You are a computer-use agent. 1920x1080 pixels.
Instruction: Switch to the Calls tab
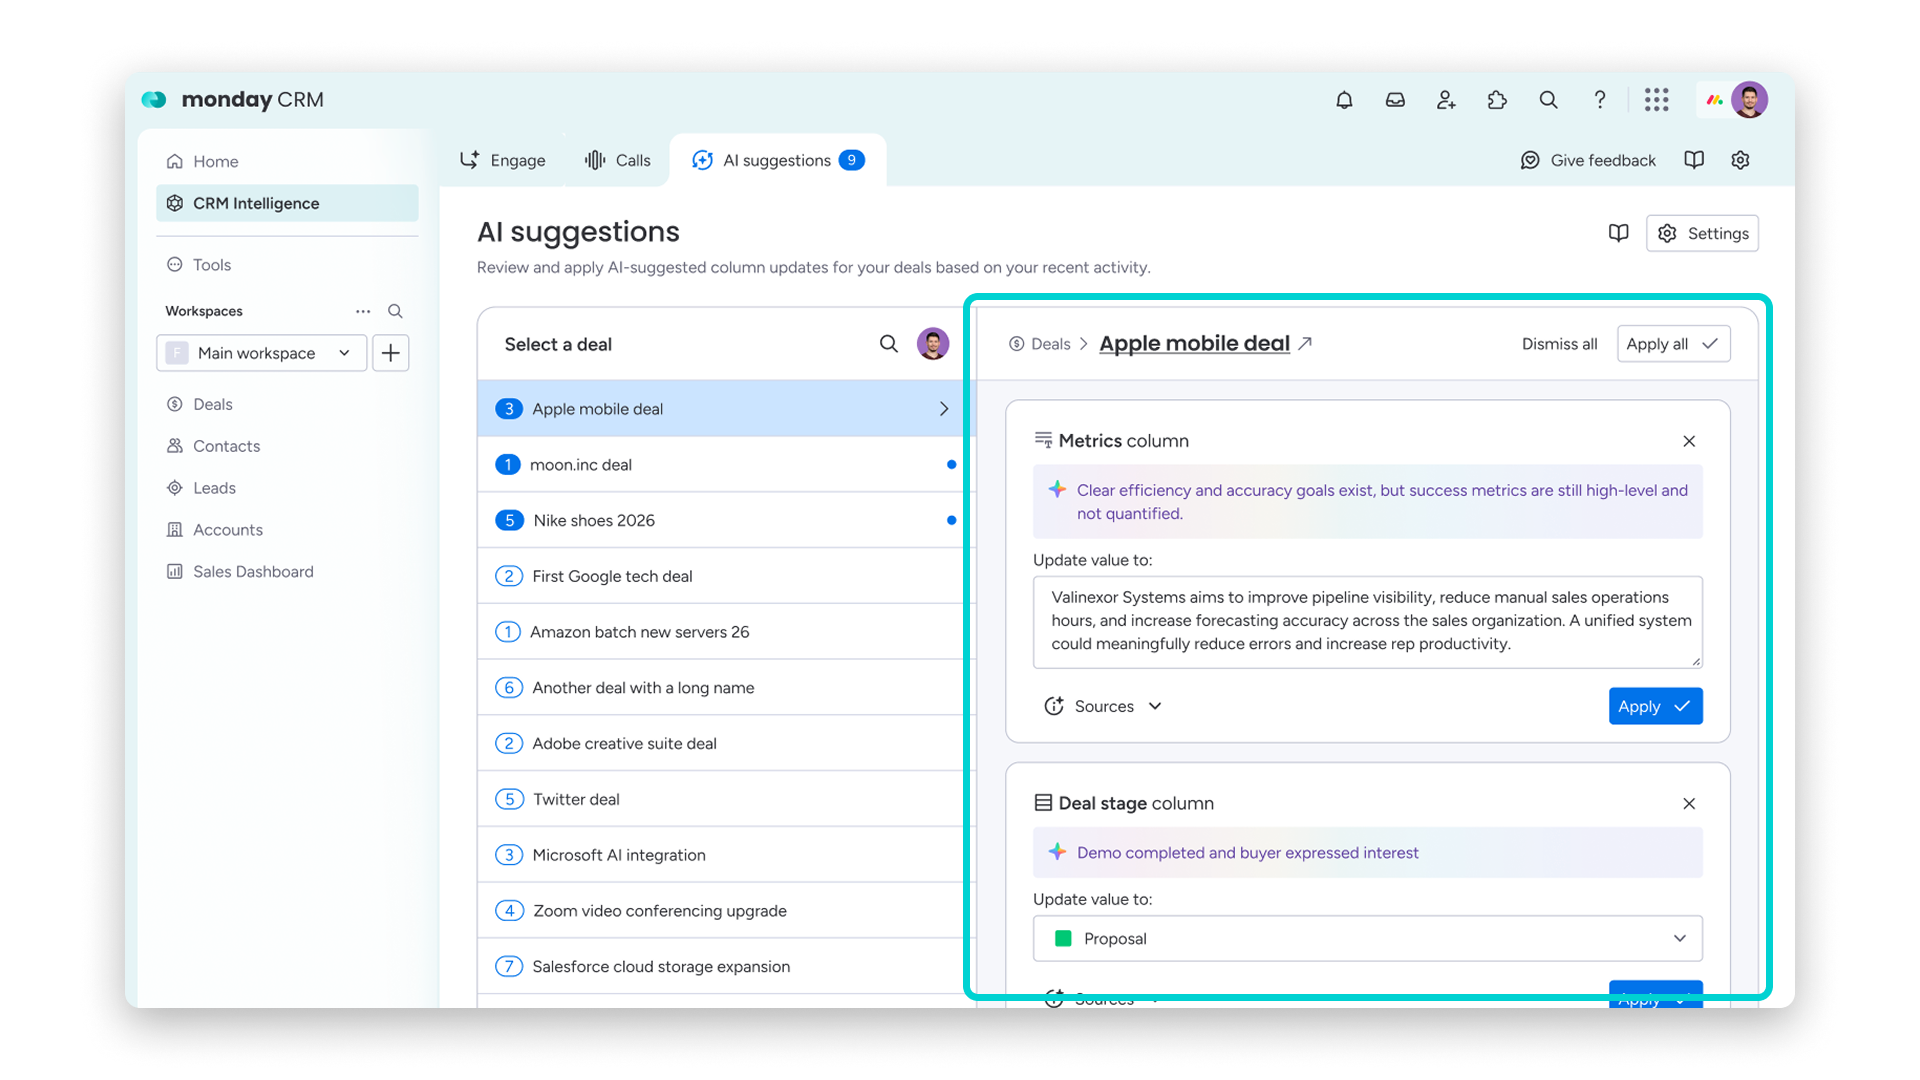617,160
